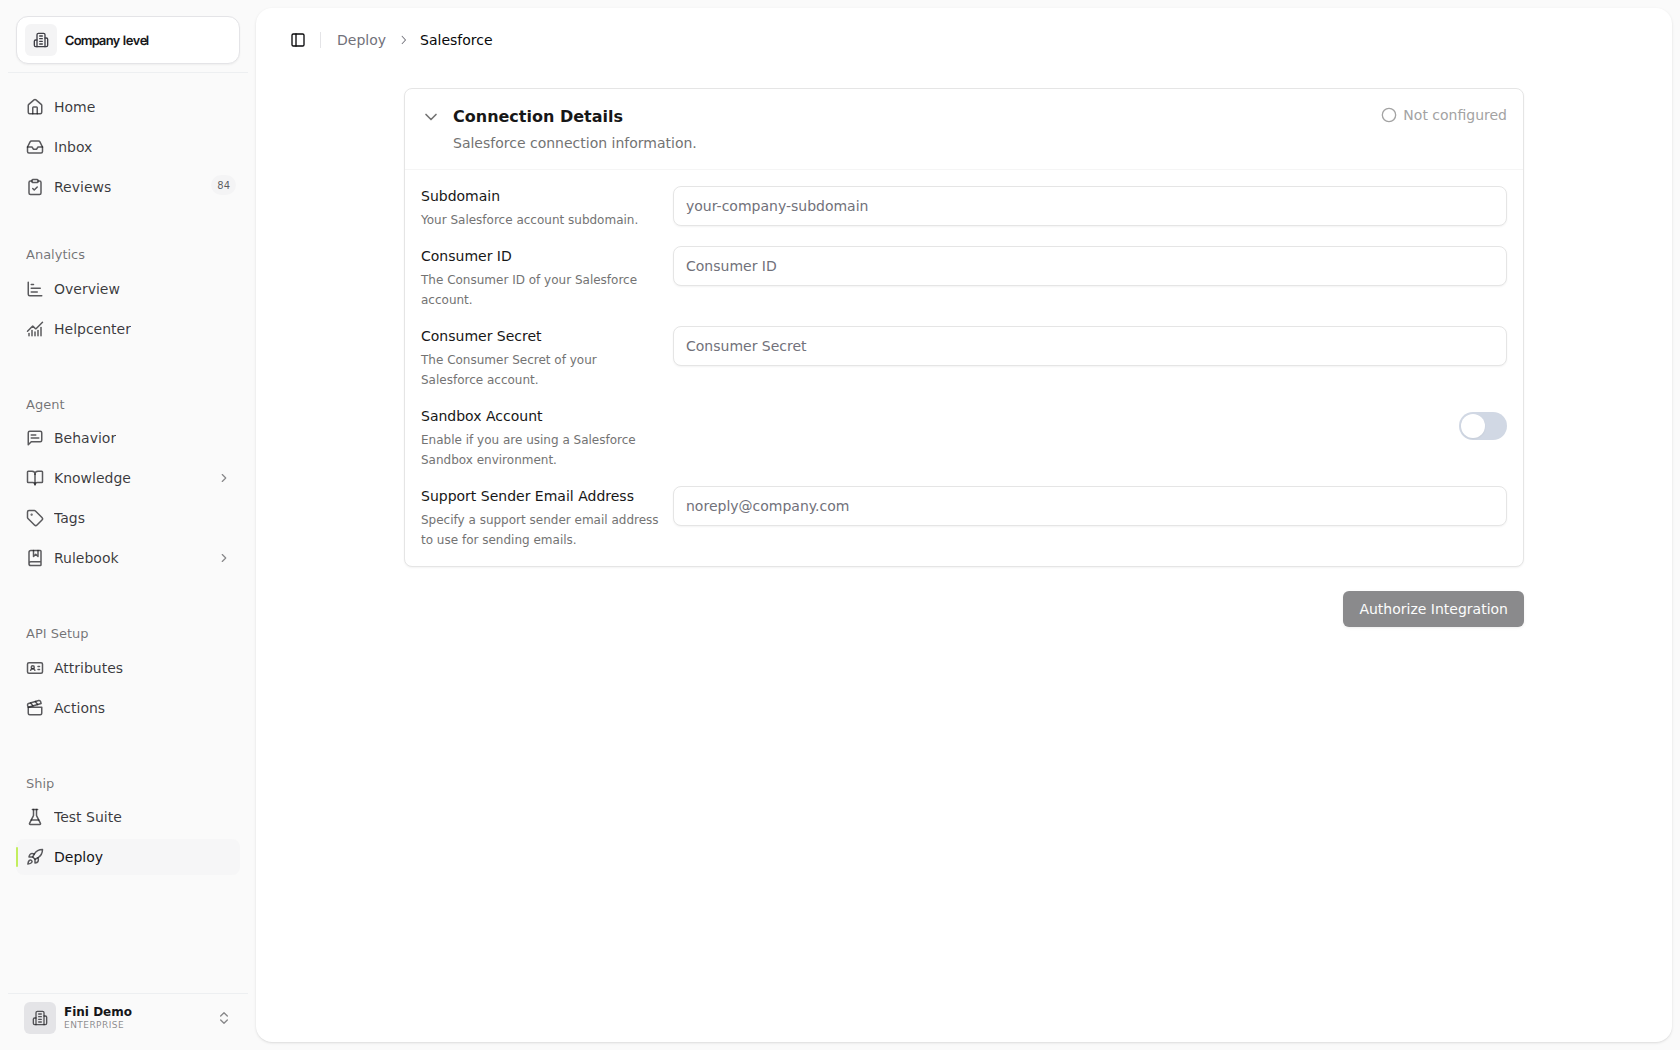Expand the Rulebook submenu chevron
Viewport: 1680px width, 1050px height.
click(224, 558)
